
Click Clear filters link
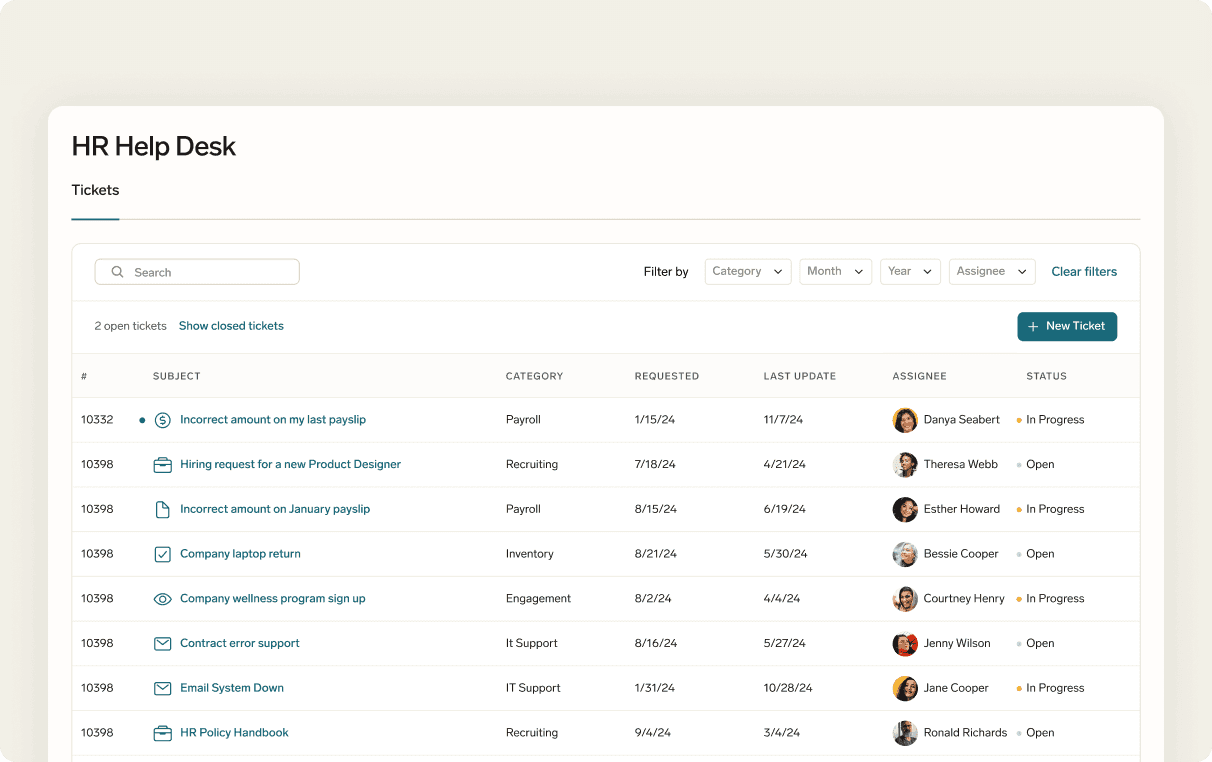[x=1084, y=272]
